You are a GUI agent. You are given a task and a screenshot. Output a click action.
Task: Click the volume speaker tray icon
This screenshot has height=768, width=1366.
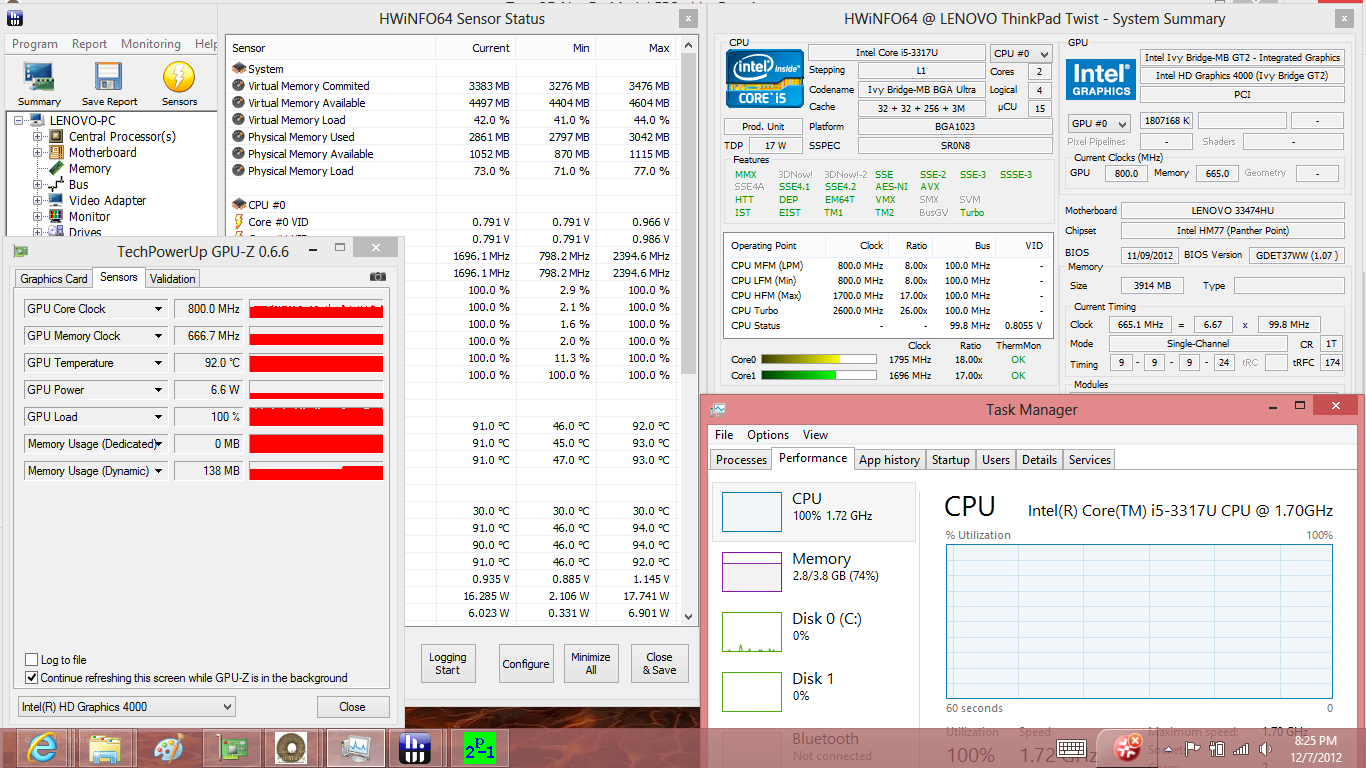click(1266, 748)
